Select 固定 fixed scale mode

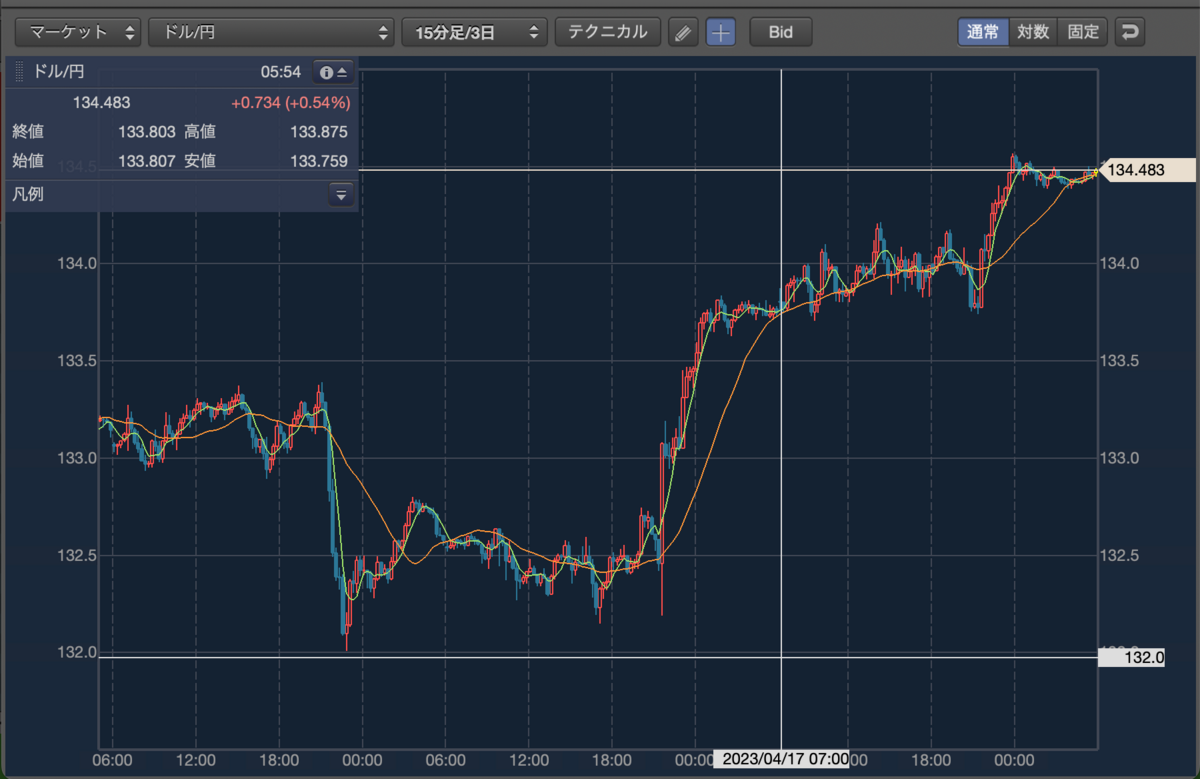point(1083,32)
